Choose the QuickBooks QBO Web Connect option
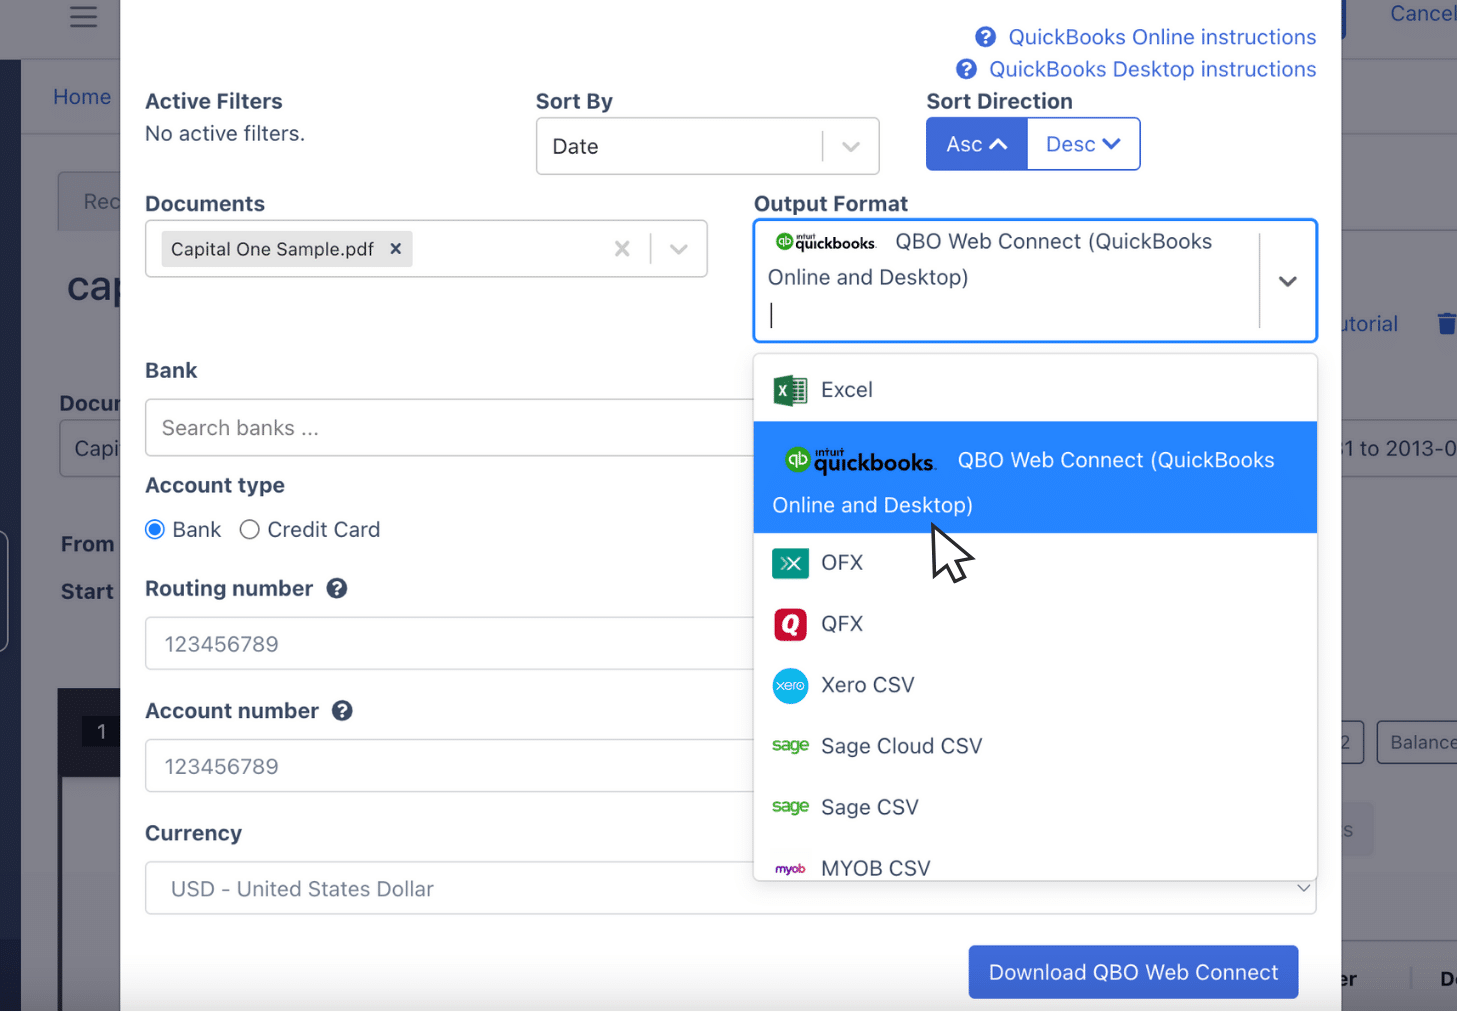 1035,477
